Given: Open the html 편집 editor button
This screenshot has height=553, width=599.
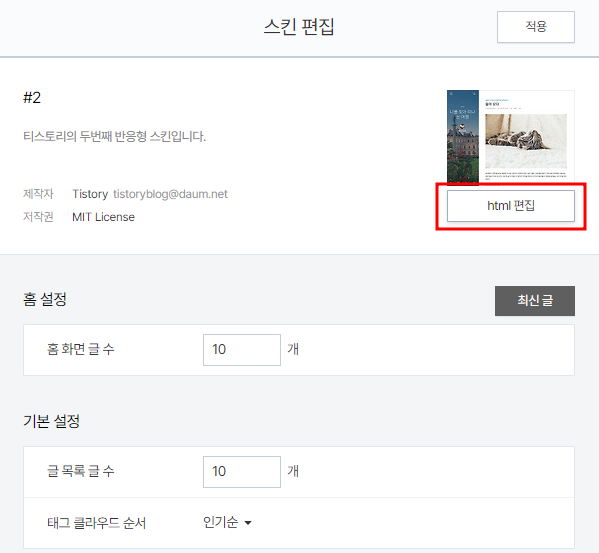Looking at the screenshot, I should 511,206.
